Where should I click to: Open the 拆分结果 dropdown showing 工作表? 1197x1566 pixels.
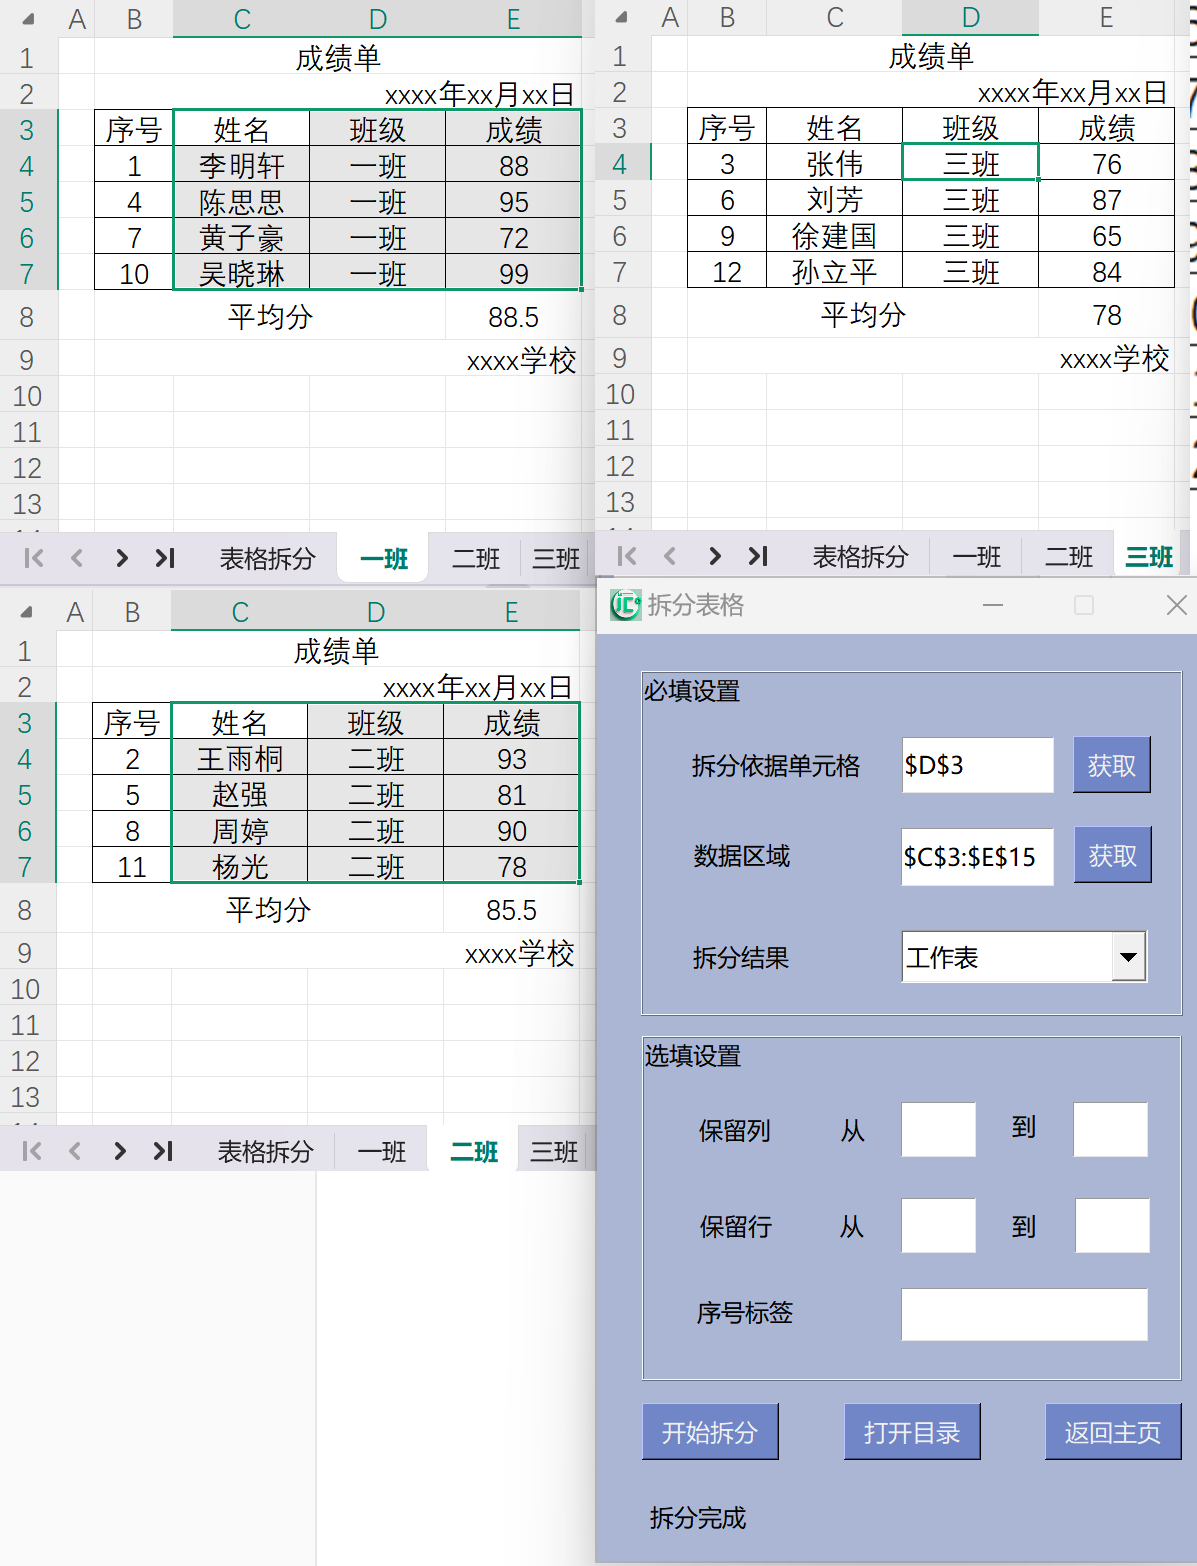coord(1128,957)
